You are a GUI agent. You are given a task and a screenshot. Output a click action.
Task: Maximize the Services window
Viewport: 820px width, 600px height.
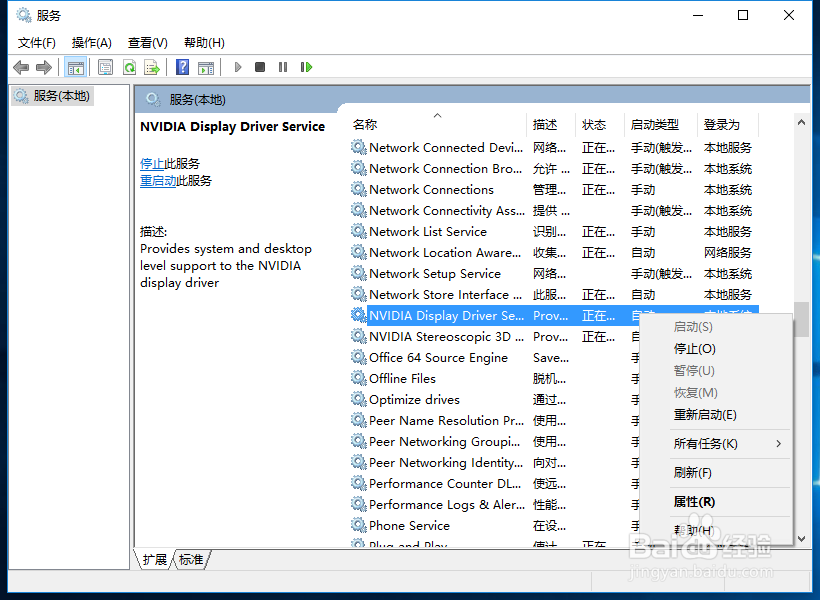click(x=743, y=15)
